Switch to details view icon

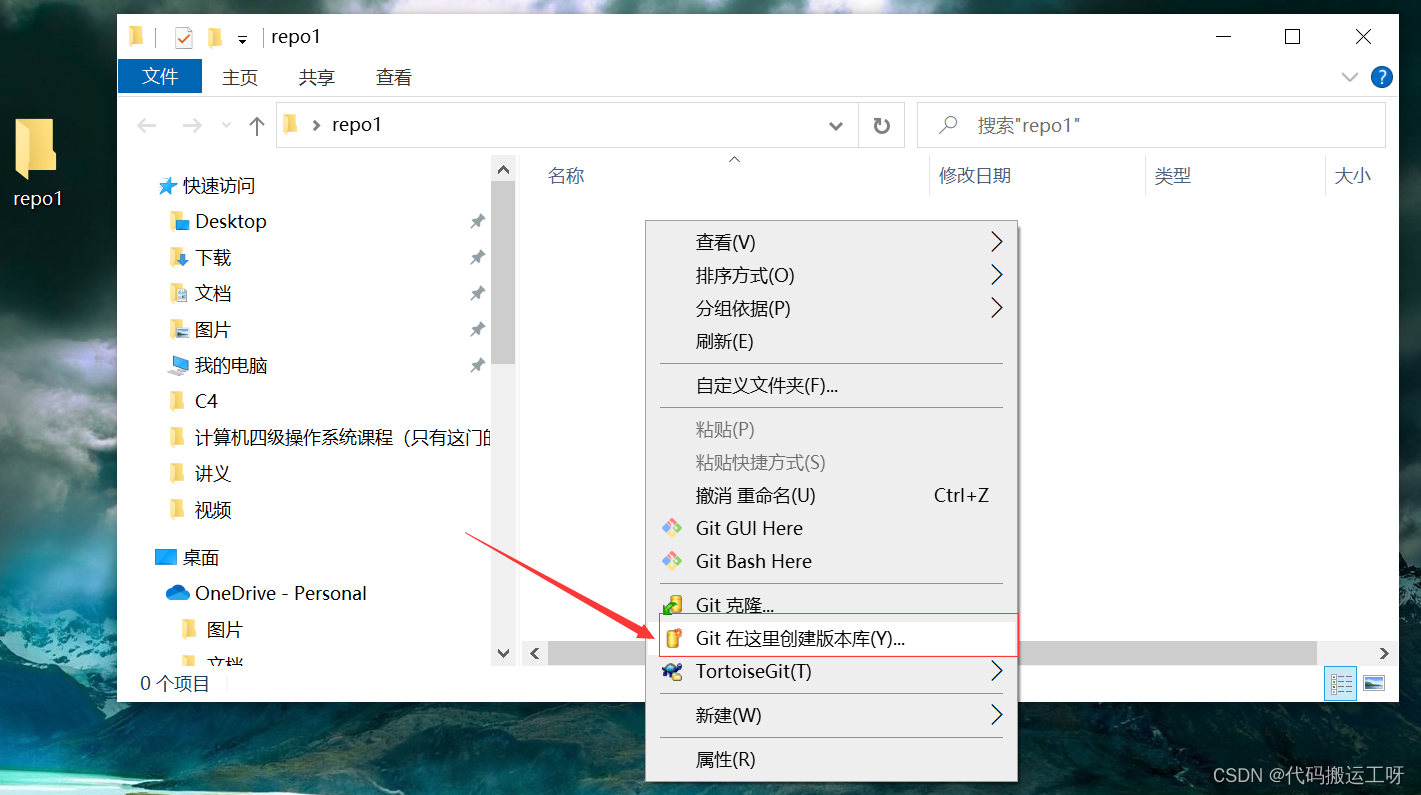pos(1340,683)
